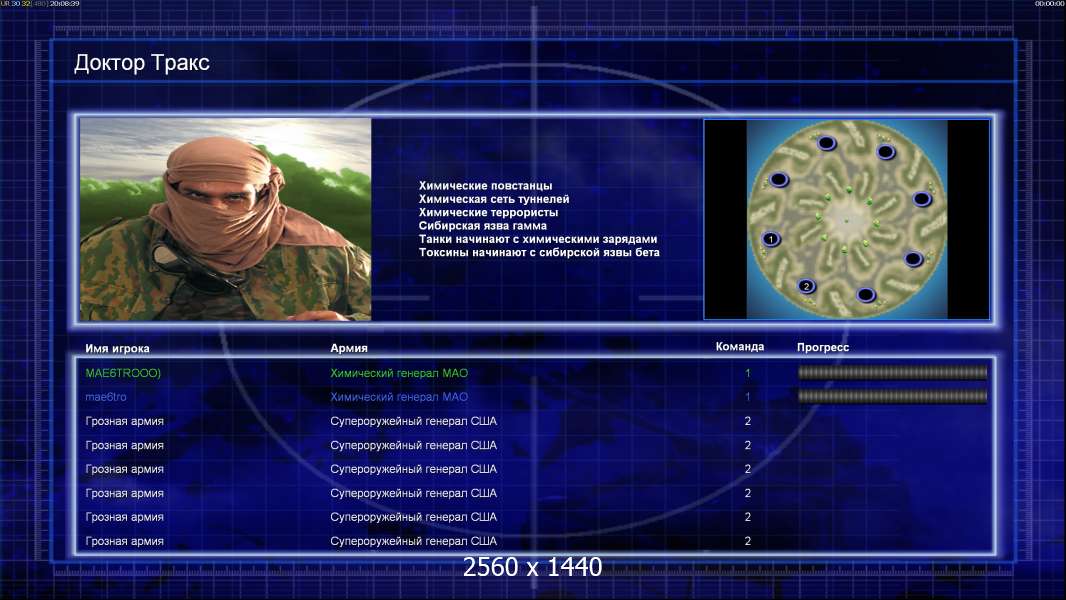
Task: Select the rightmost start marker on minimap
Action: click(921, 199)
